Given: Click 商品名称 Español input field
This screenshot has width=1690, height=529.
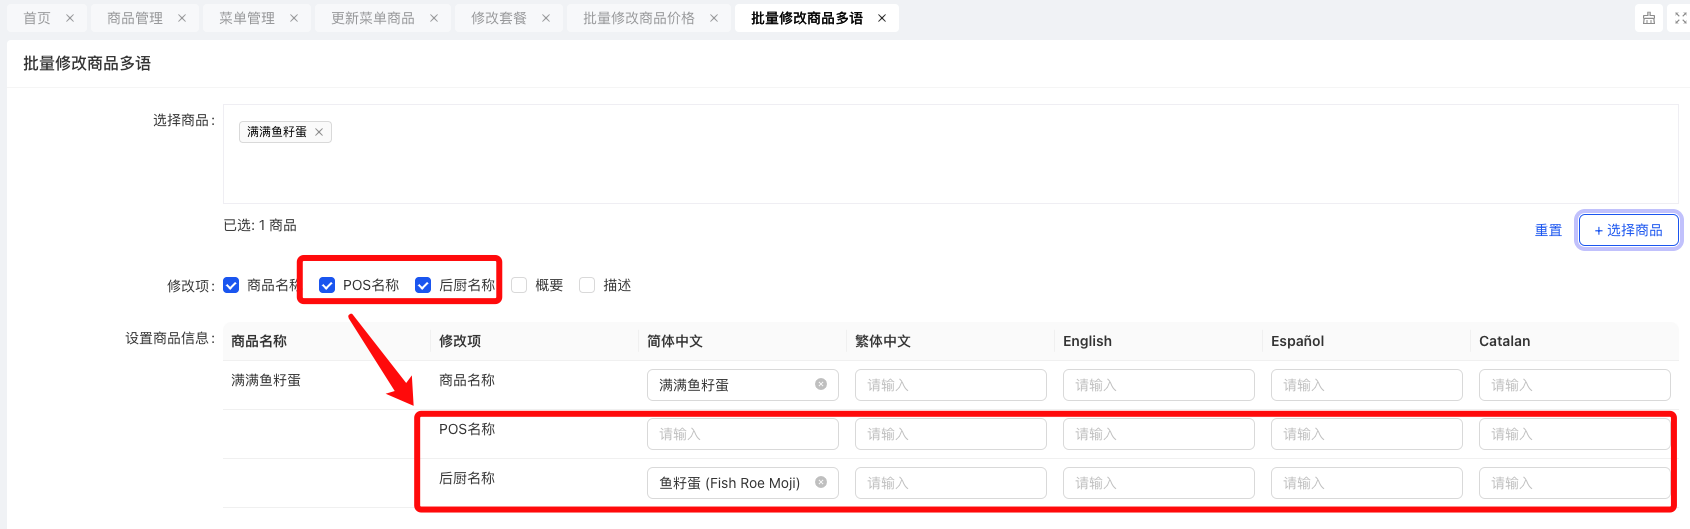Looking at the screenshot, I should coord(1367,385).
